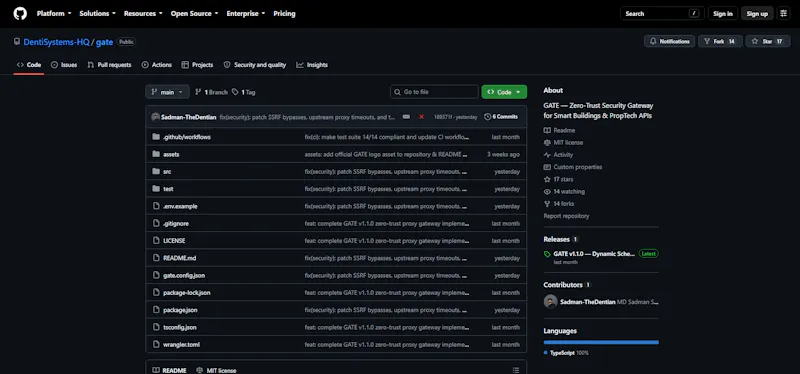This screenshot has width=800, height=374.
Task: Open the Enterprise dropdown menu
Action: (x=246, y=14)
